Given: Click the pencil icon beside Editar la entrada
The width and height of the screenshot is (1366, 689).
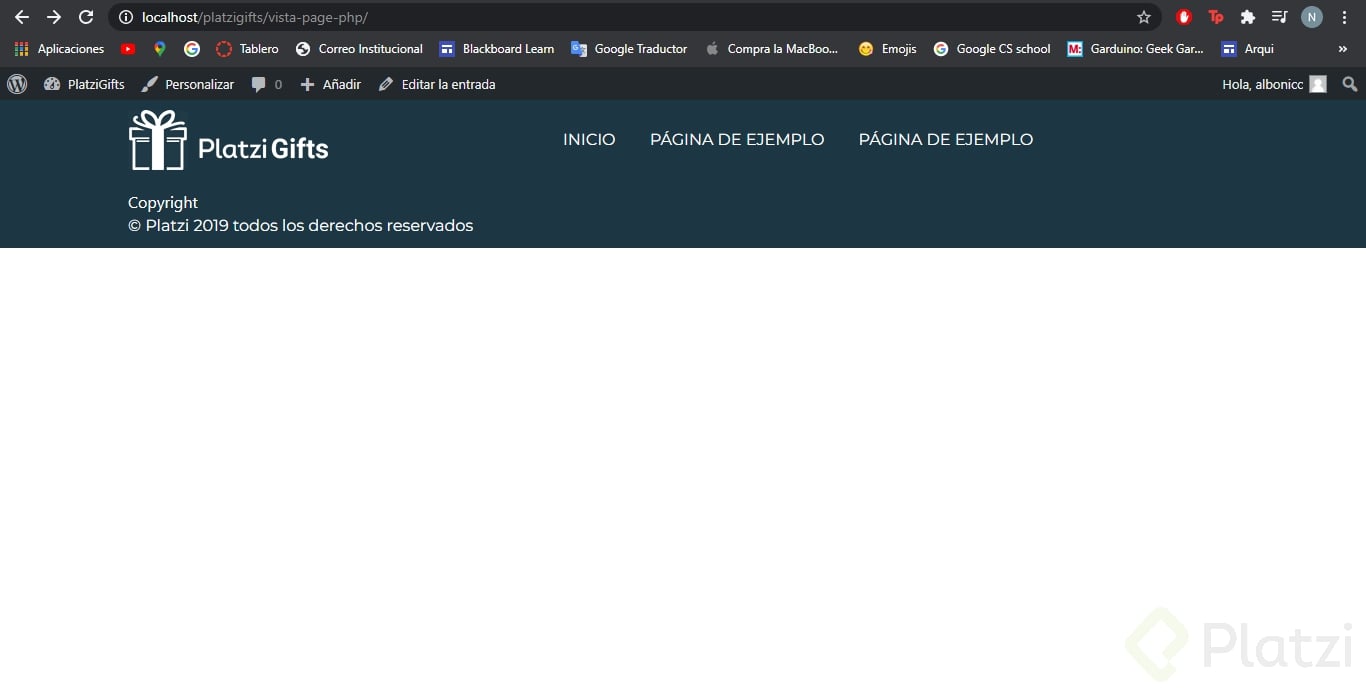Looking at the screenshot, I should 385,84.
